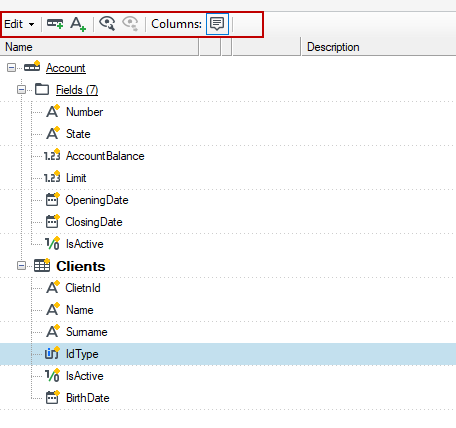Click the text icon beside Clients Name field

[53, 309]
